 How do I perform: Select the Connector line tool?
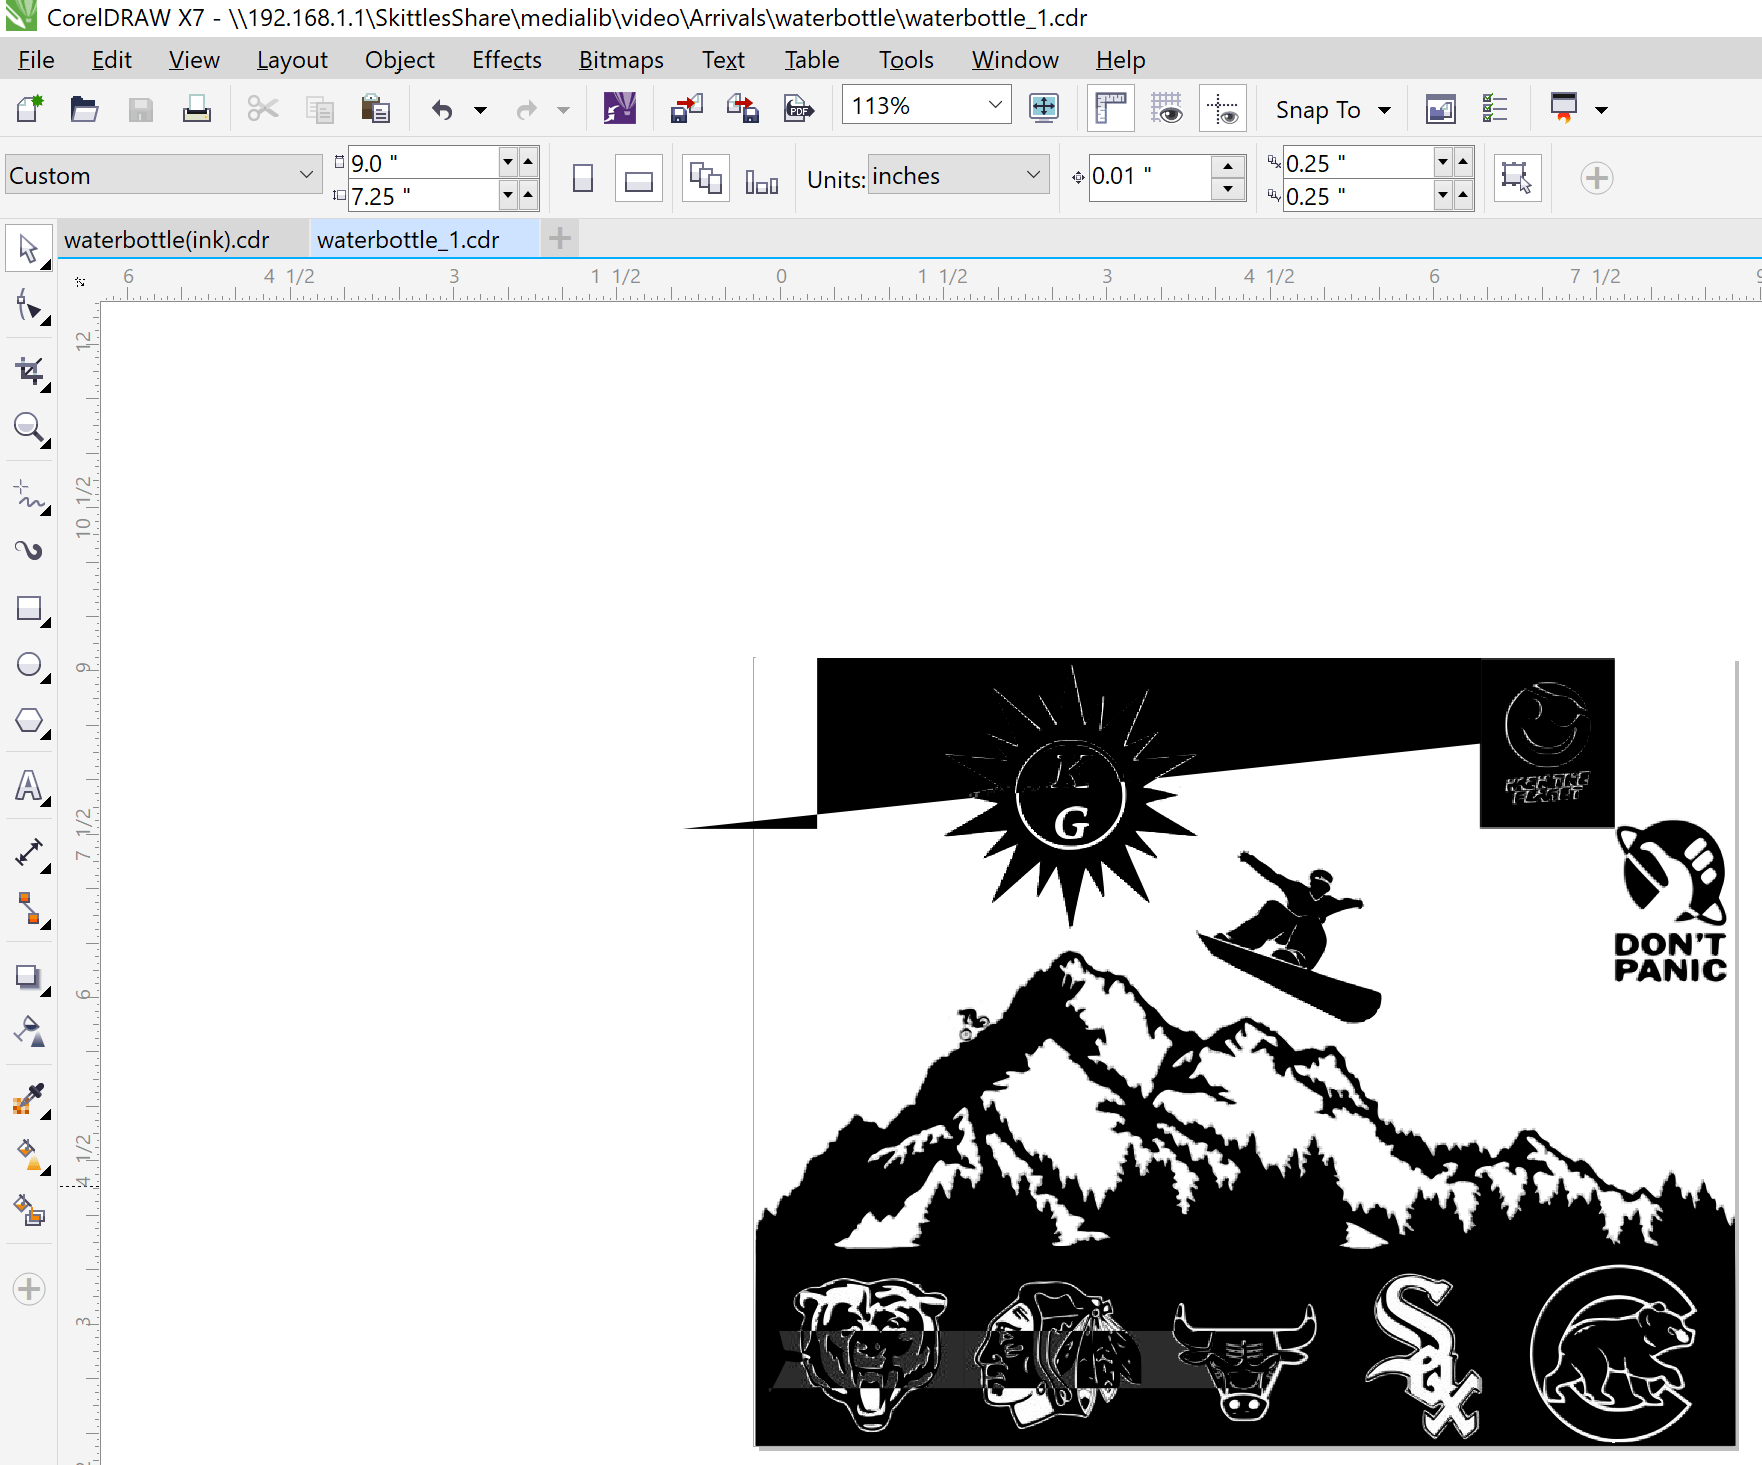29,909
